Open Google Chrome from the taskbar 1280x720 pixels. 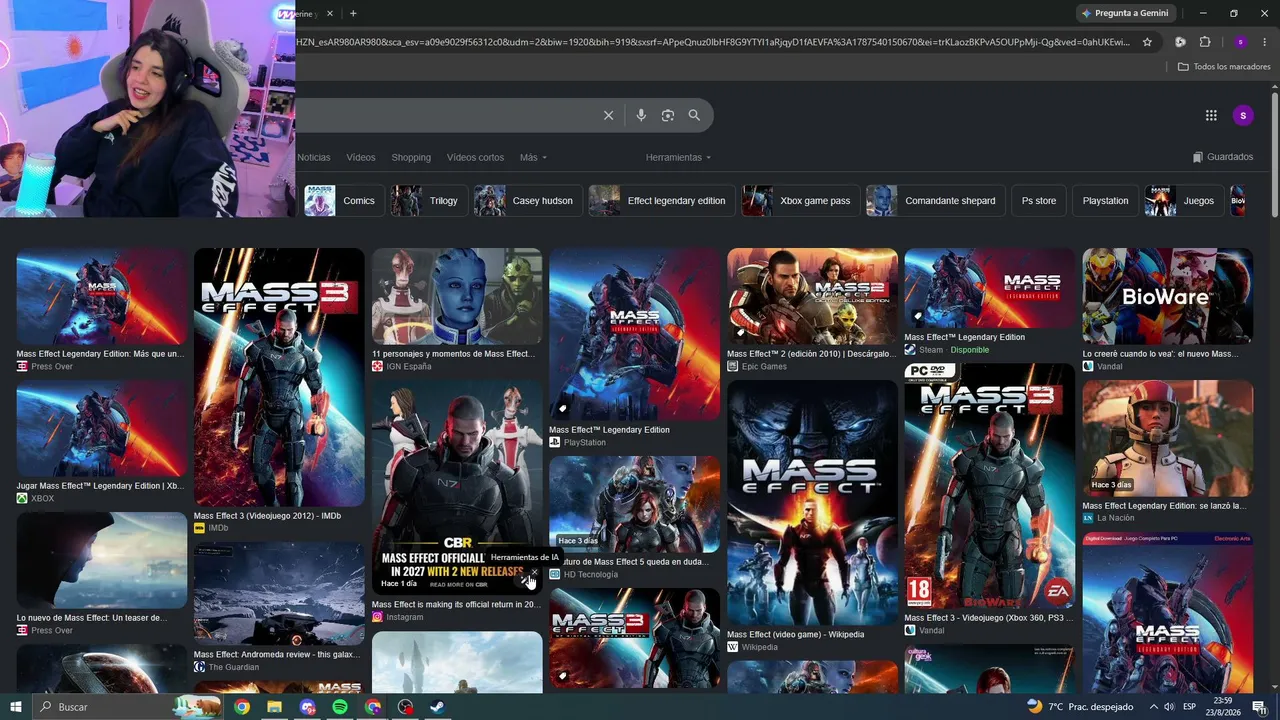(242, 707)
